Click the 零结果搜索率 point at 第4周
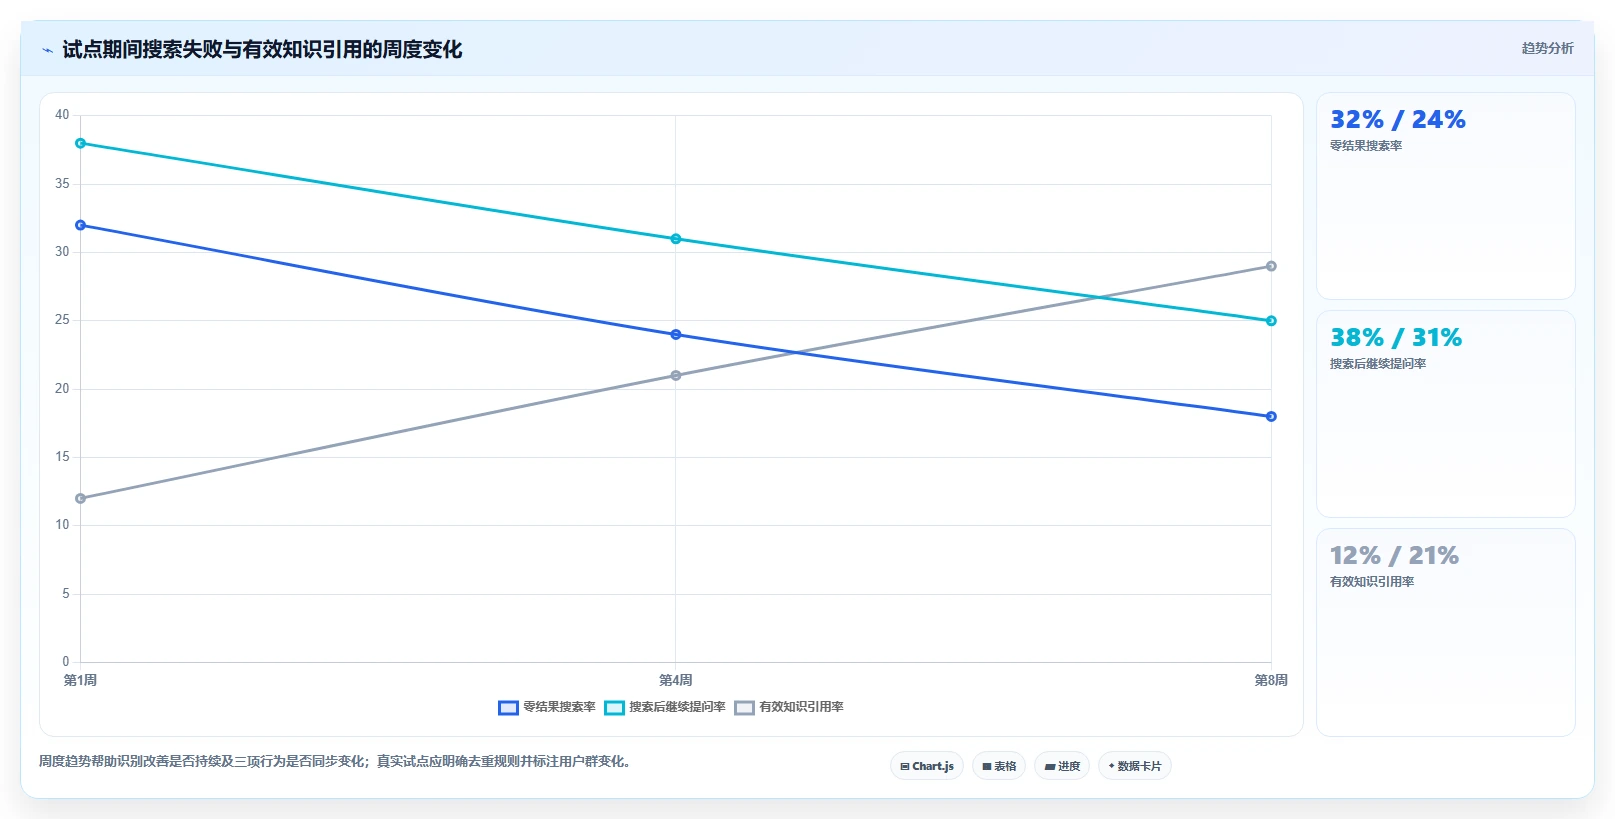Screen dimensions: 1615x819 click(676, 334)
